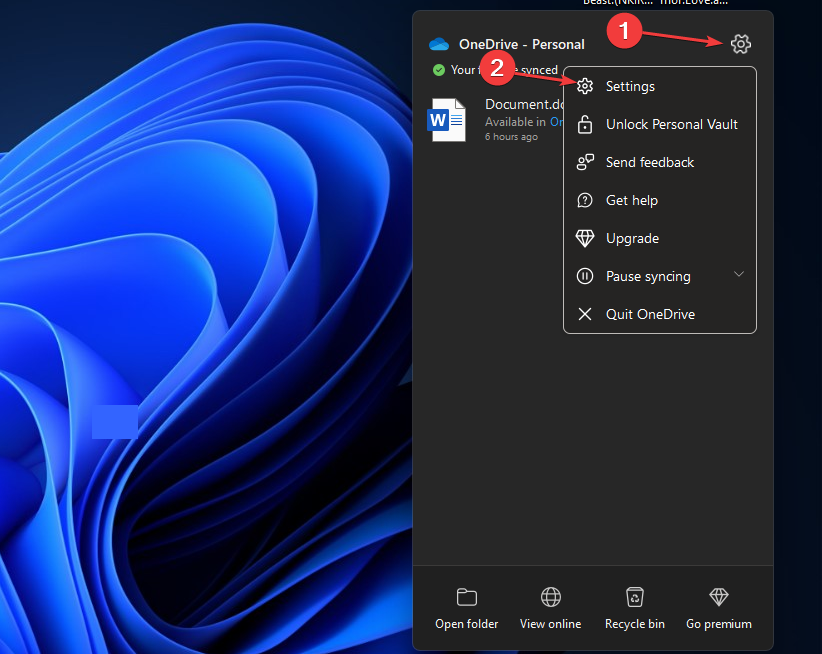Click the Settings gear icon in menu
Viewport: 822px width, 654px height.
tap(585, 86)
